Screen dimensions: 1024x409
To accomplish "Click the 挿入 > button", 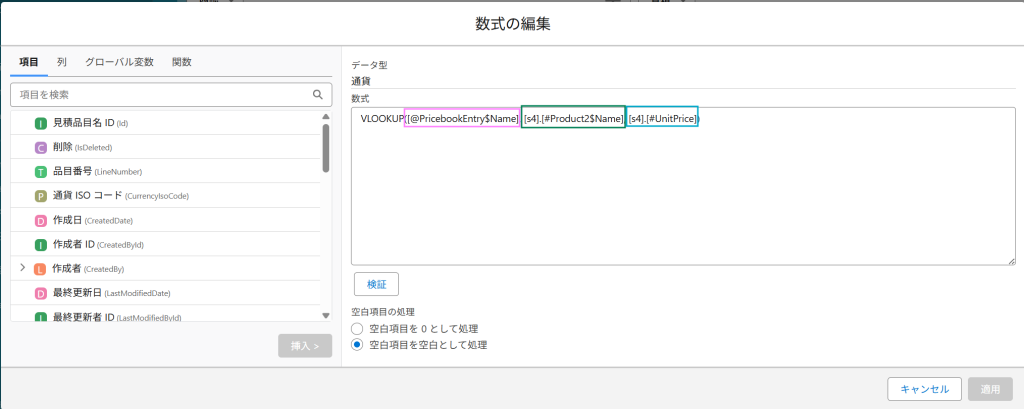I will (x=305, y=346).
